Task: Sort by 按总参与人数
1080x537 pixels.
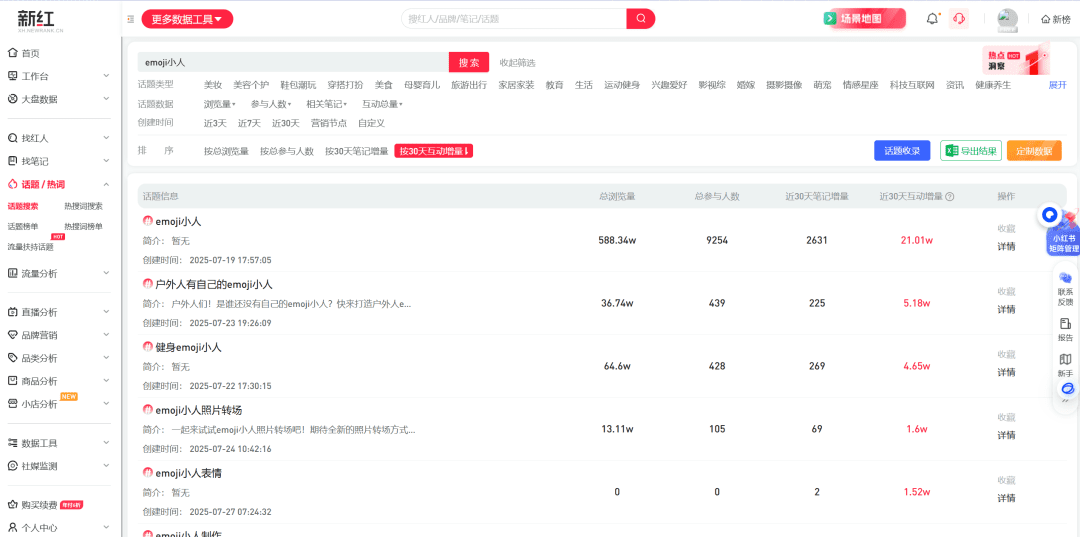Action: [x=287, y=151]
